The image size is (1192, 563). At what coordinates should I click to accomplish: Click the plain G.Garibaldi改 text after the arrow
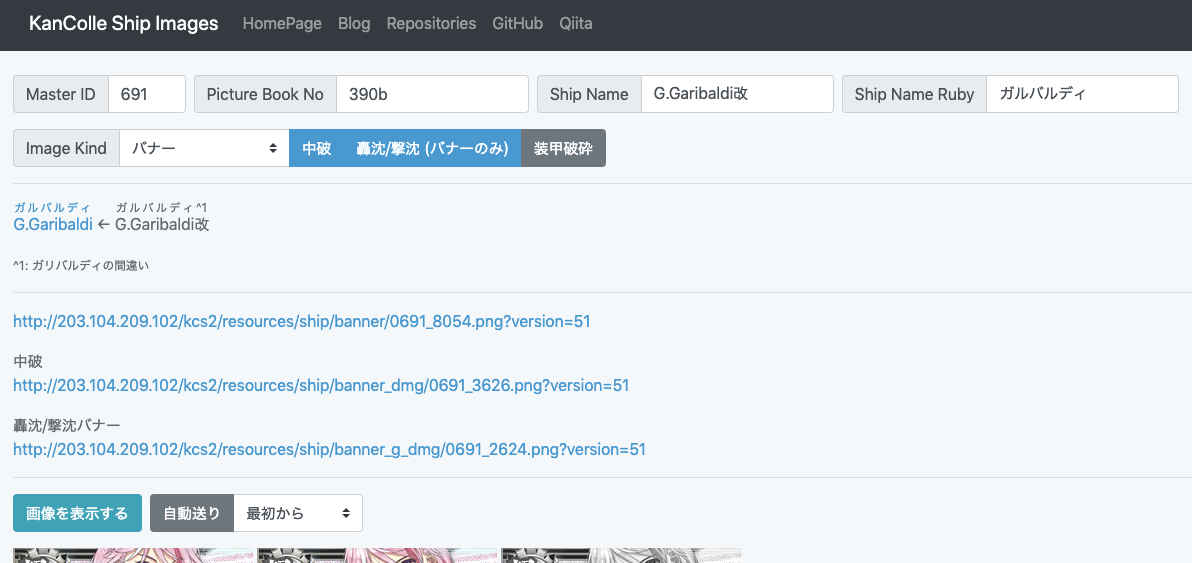click(x=162, y=224)
